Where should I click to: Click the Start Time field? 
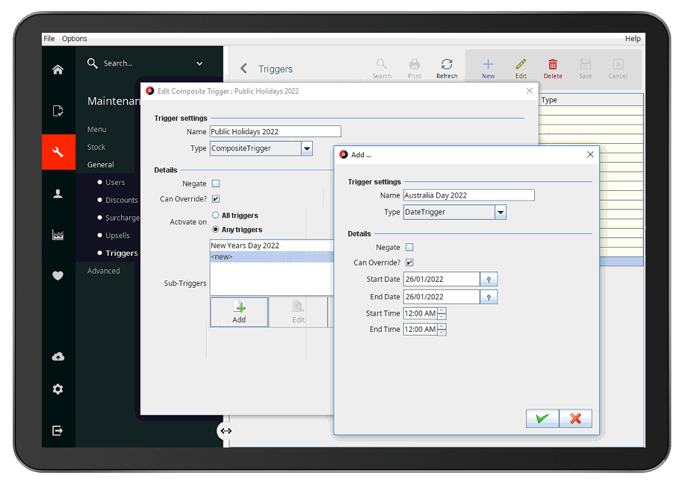(420, 313)
